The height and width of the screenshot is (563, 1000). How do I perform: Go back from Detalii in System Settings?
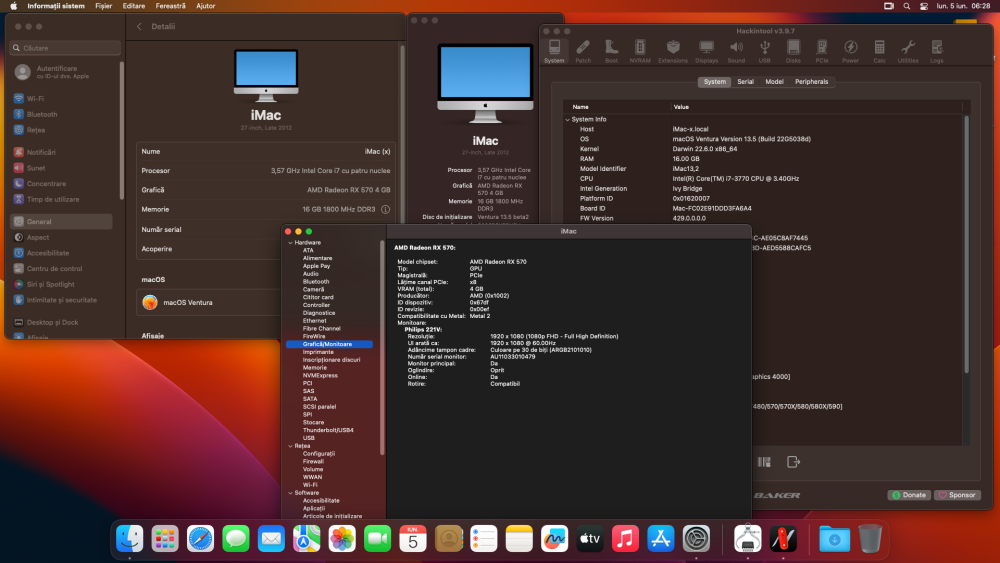pos(139,26)
